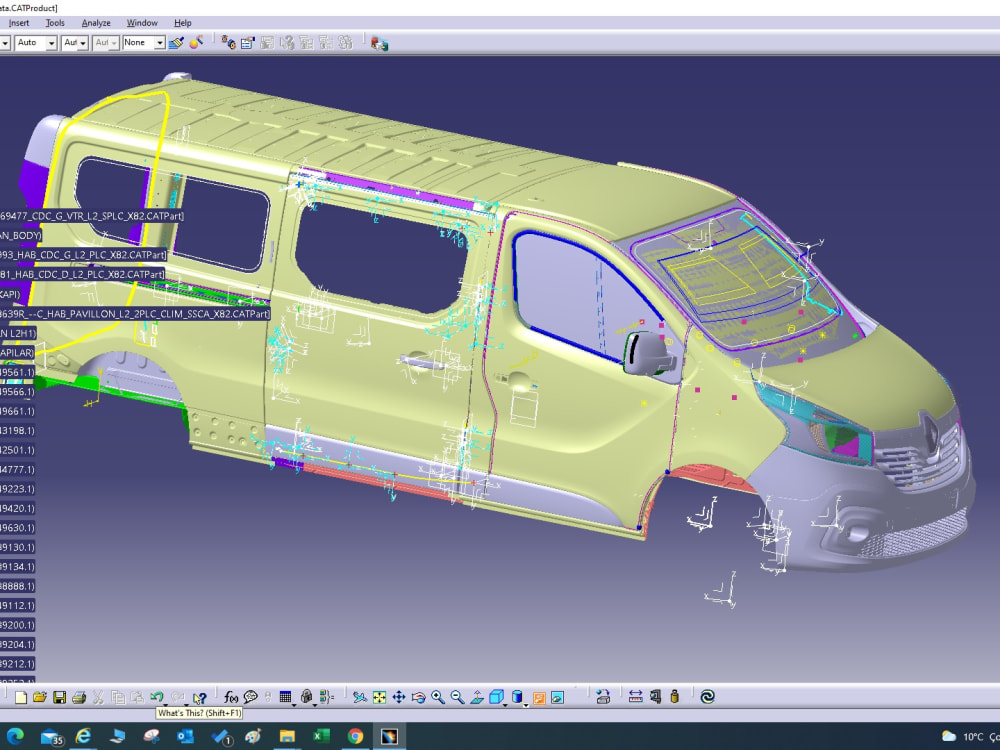Open Microsoft Edge from the taskbar
The width and height of the screenshot is (1000, 750).
[x=15, y=737]
